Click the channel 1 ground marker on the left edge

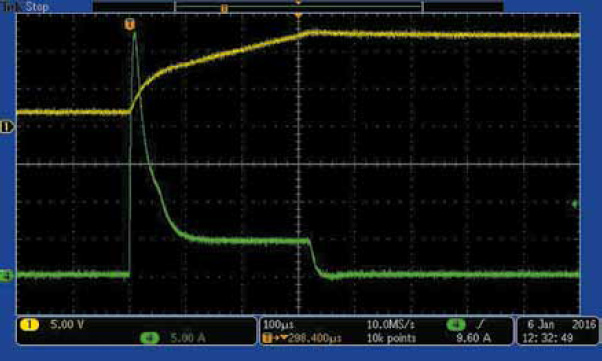tap(7, 127)
